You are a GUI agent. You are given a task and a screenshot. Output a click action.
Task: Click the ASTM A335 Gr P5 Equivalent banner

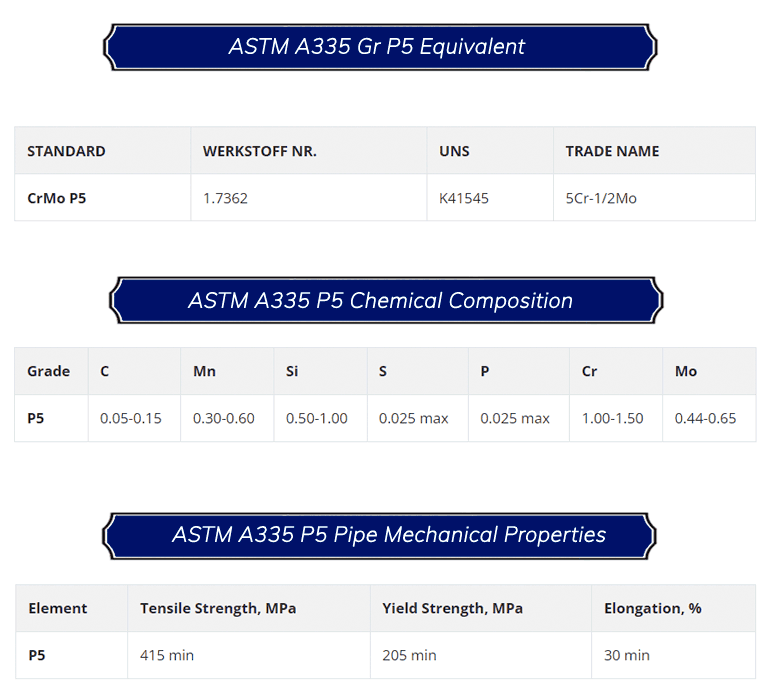tap(380, 47)
